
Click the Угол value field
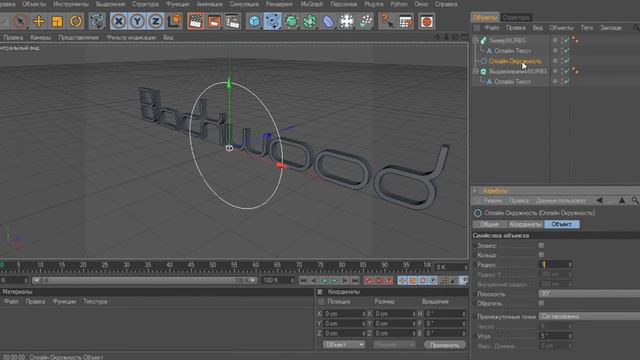point(553,336)
